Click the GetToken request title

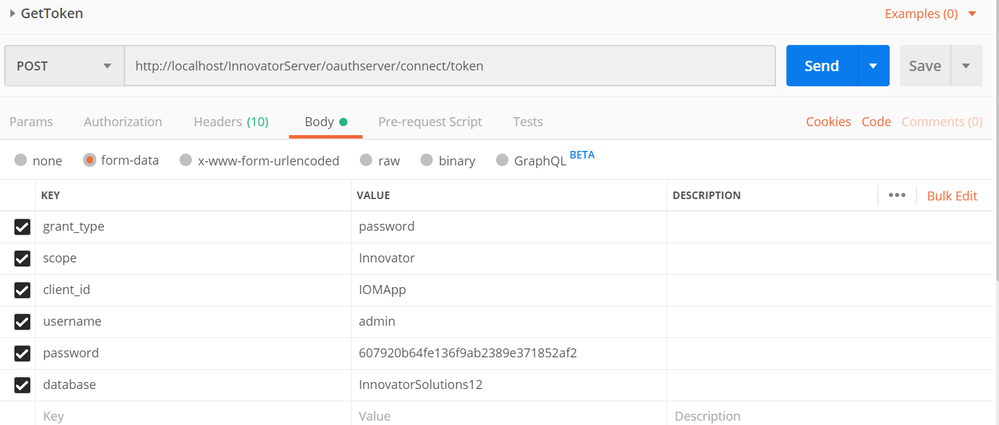pos(52,13)
